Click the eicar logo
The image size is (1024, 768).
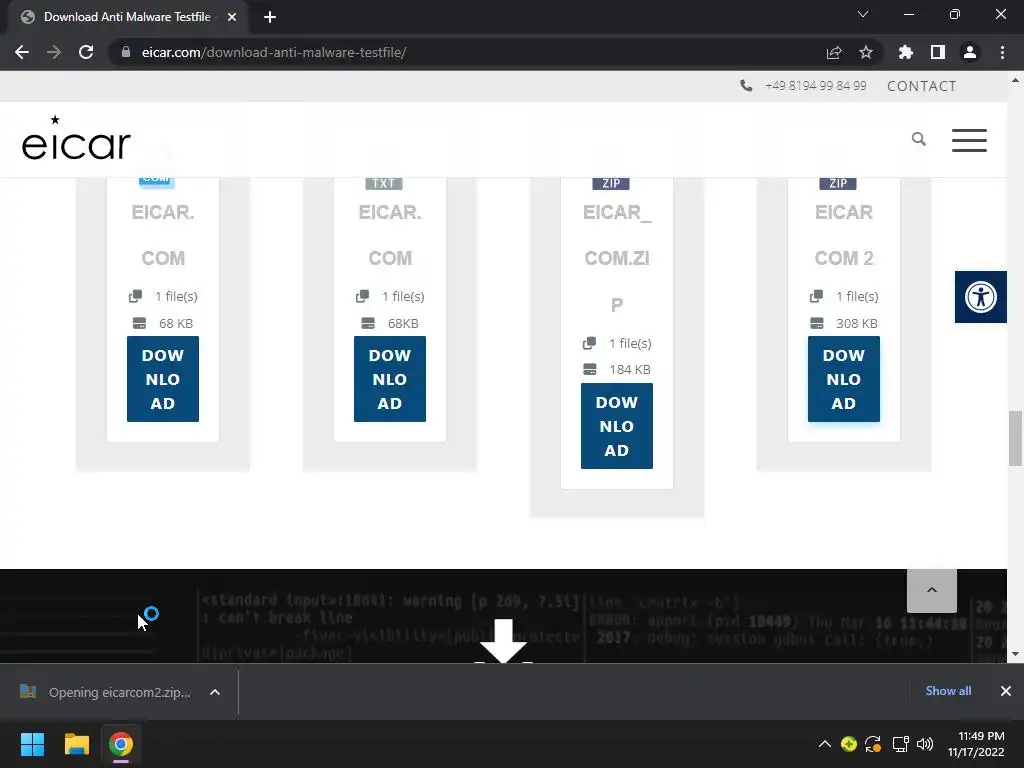click(76, 138)
